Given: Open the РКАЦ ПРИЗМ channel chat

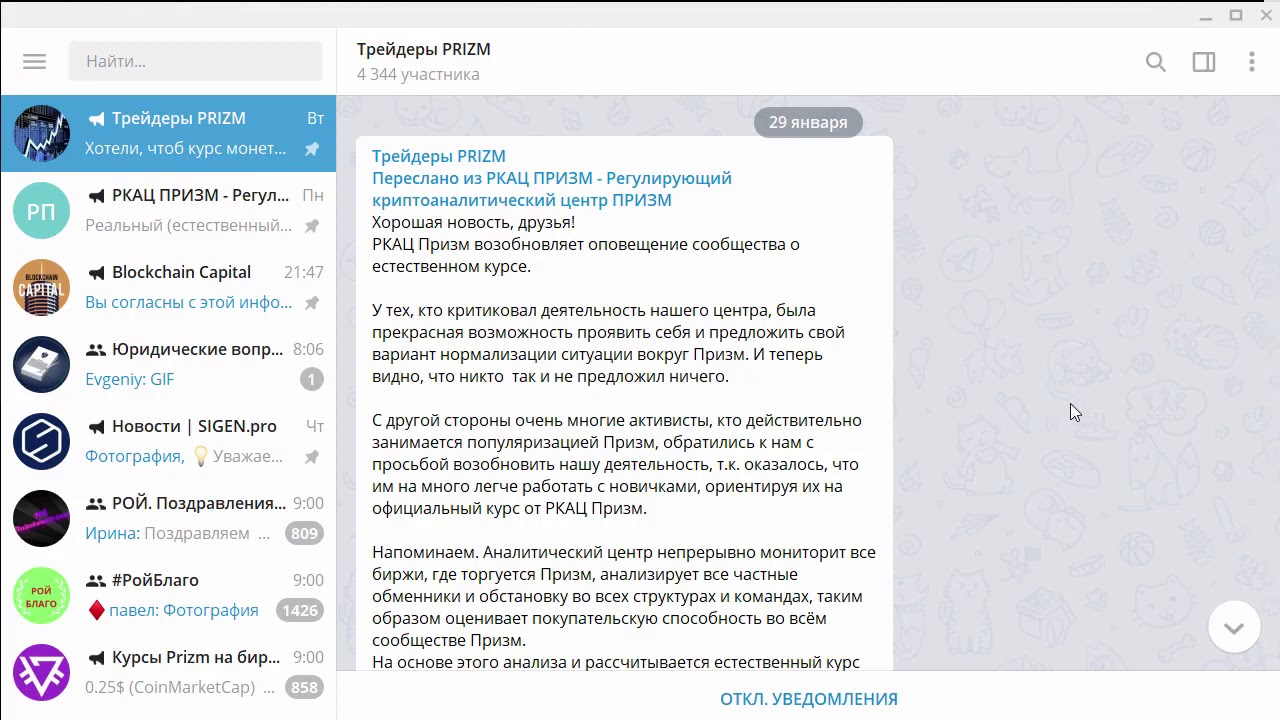Looking at the screenshot, I should (168, 211).
